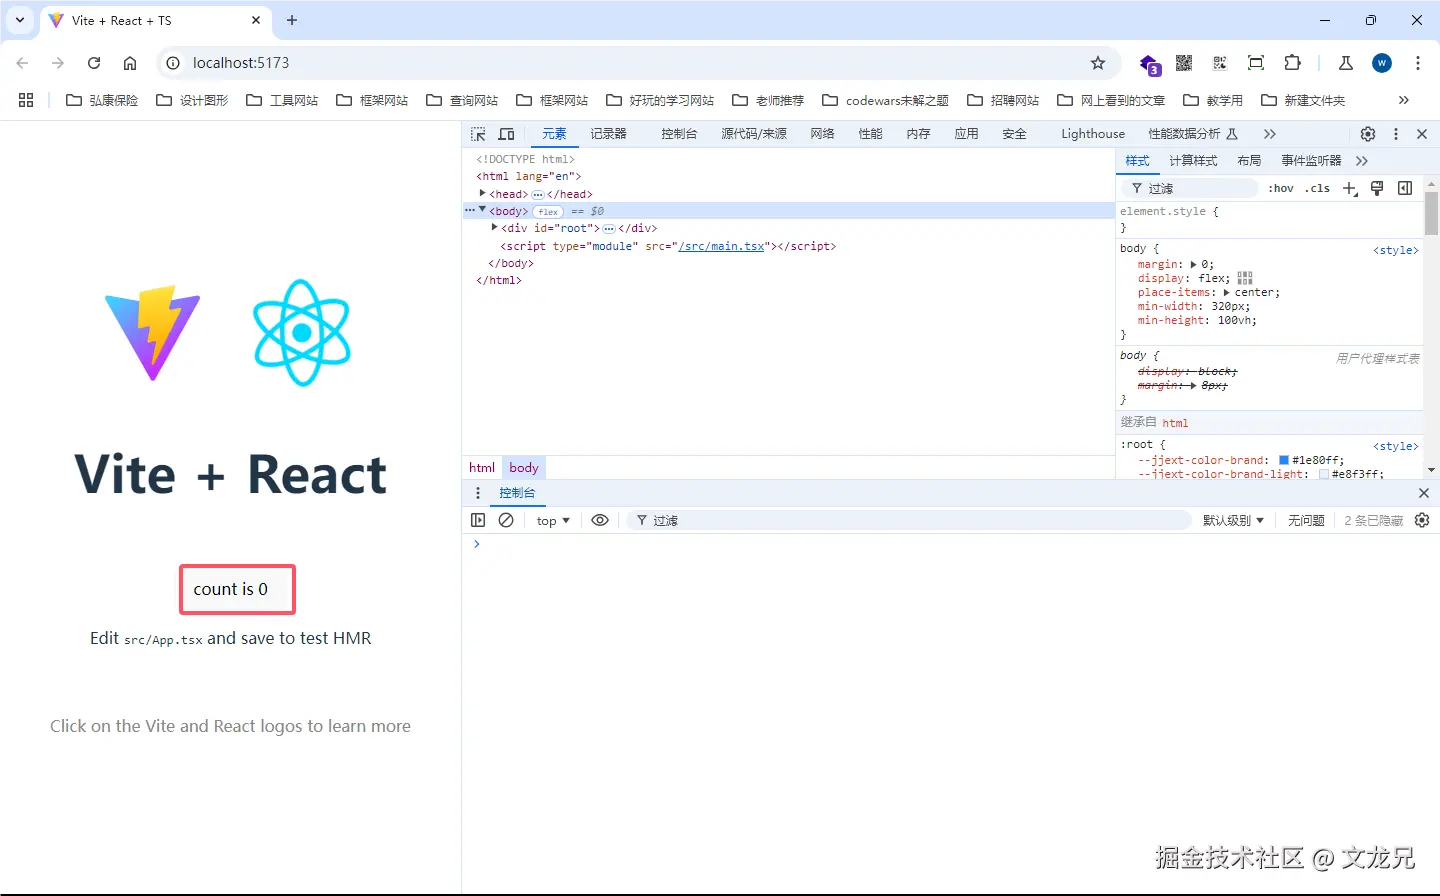Expand the margin shorthand in body style

(1193, 265)
